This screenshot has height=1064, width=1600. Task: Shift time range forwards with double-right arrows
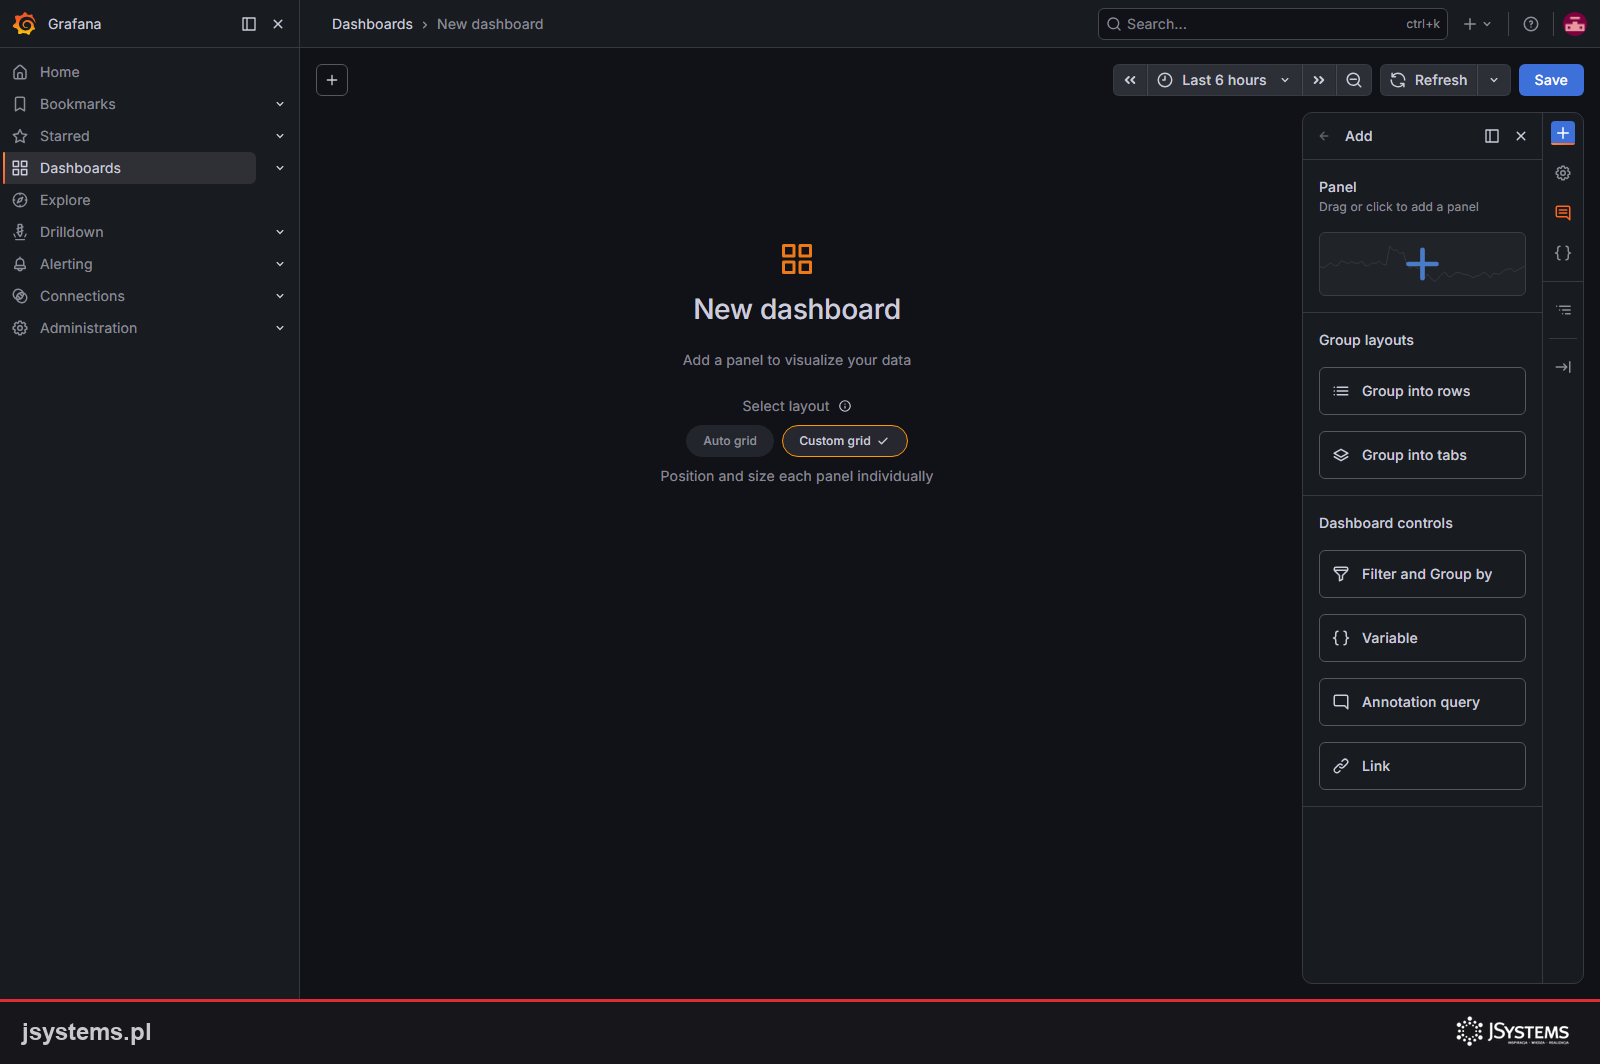click(x=1319, y=80)
